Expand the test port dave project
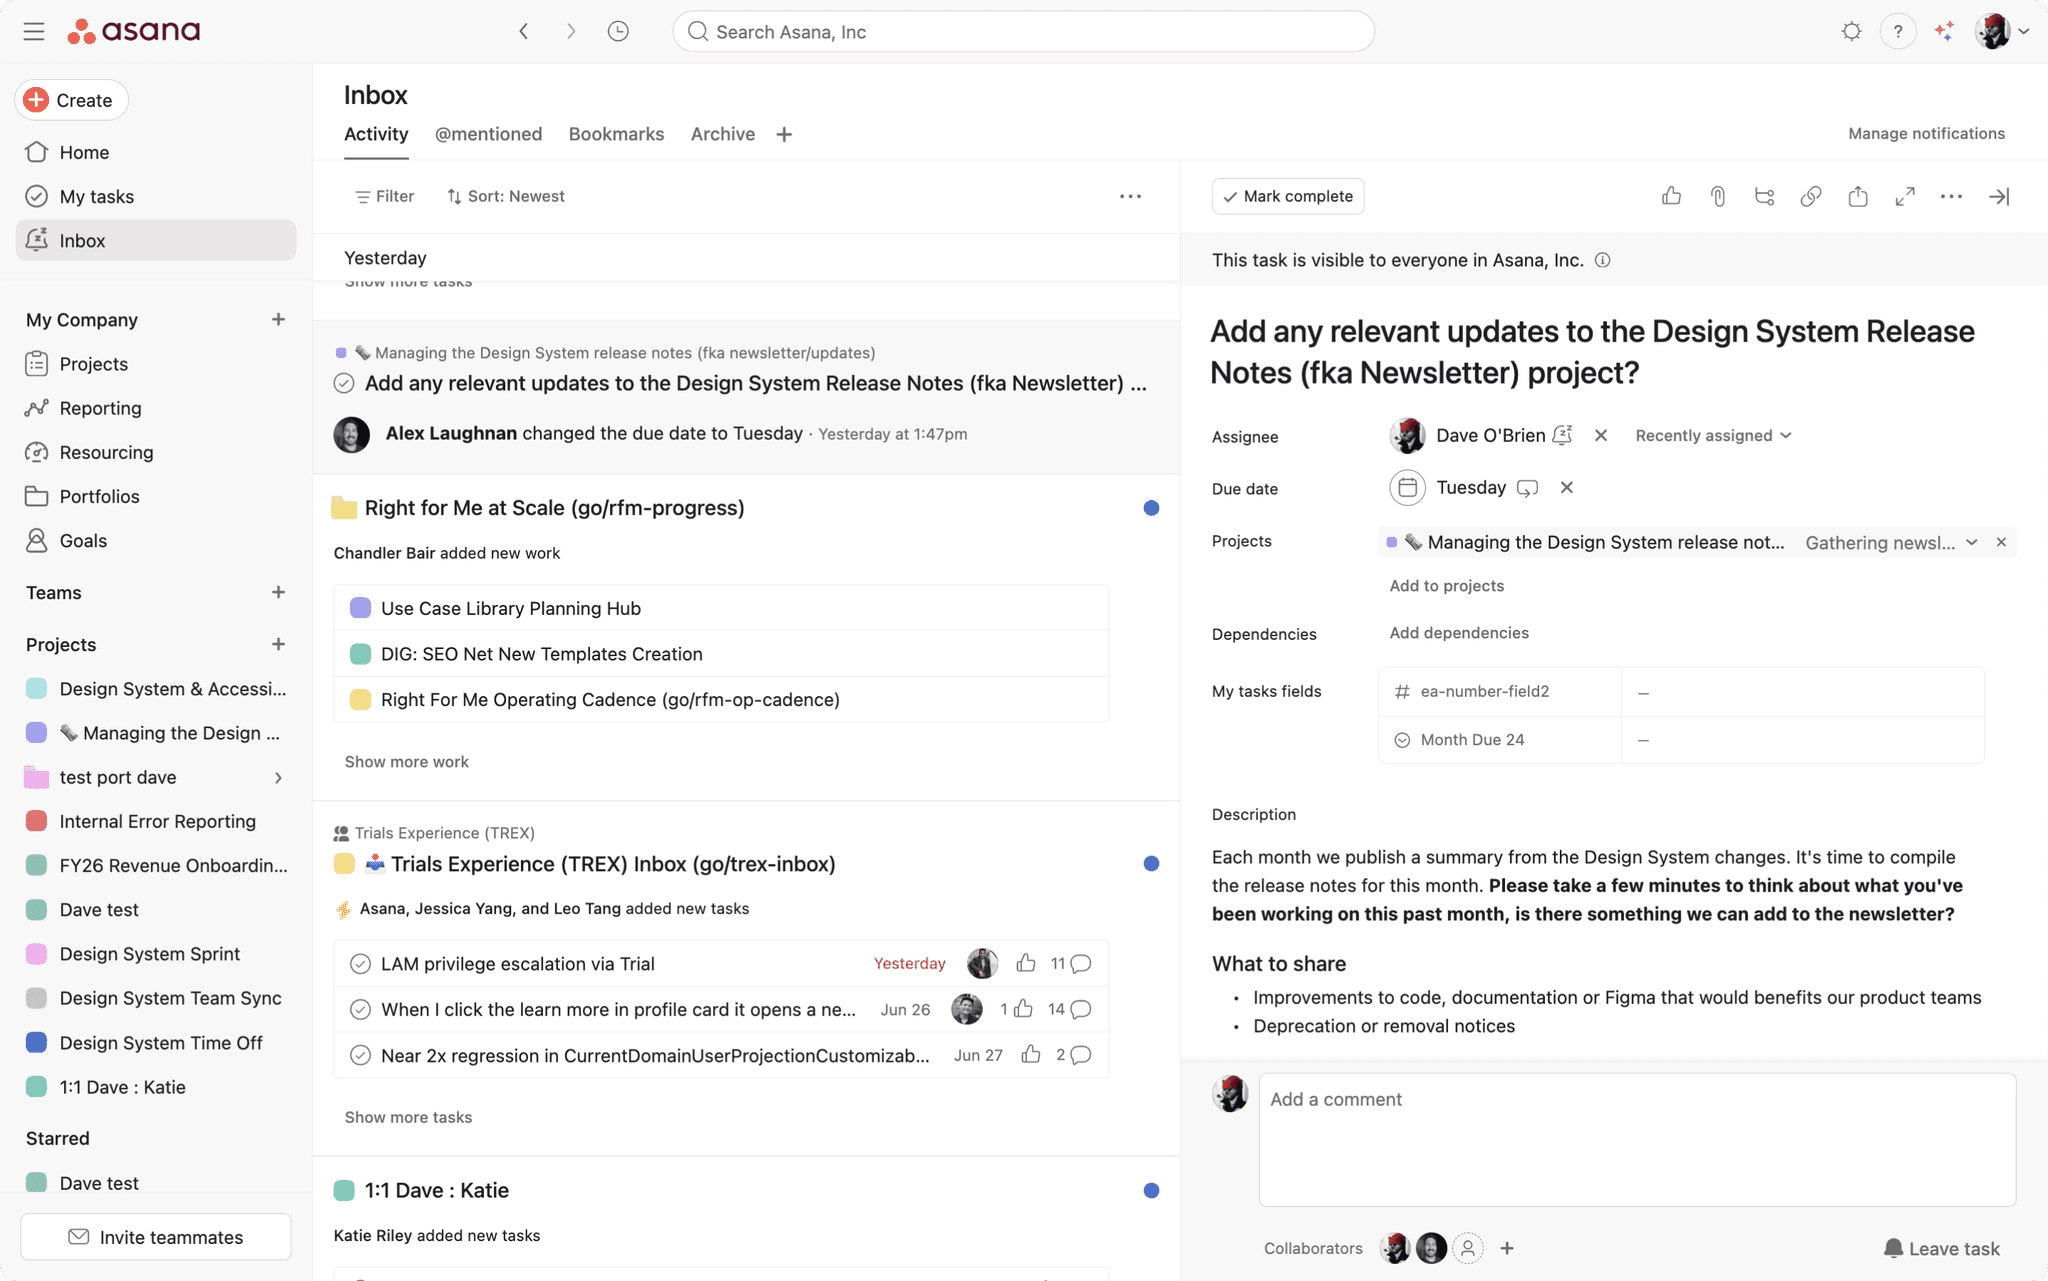The width and height of the screenshot is (2048, 1281). coord(278,777)
